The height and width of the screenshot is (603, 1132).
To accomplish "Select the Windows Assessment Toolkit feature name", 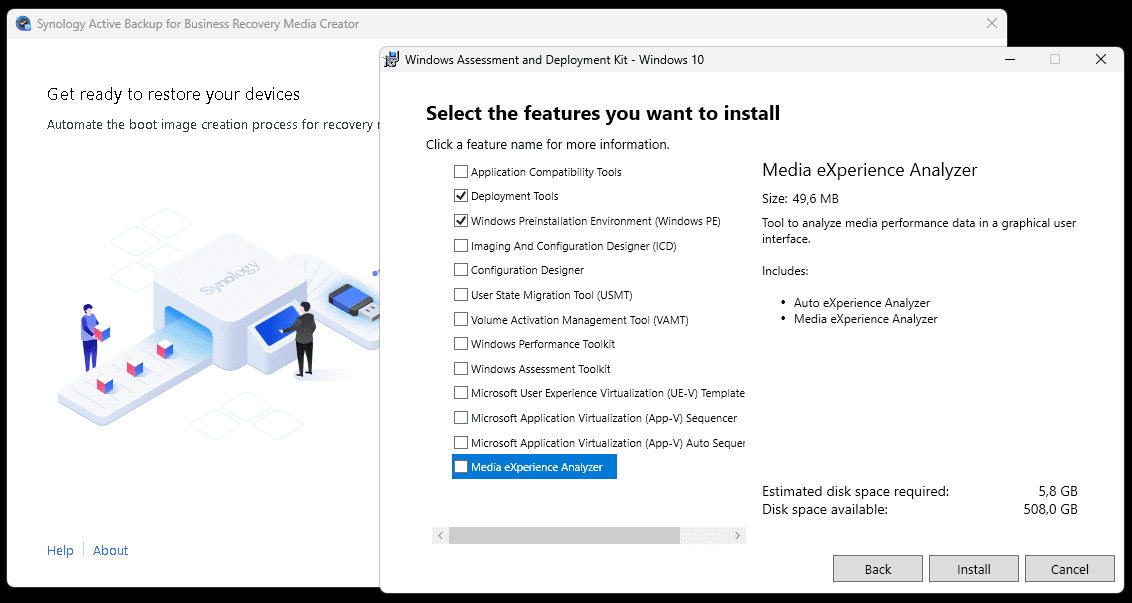I will click(541, 368).
